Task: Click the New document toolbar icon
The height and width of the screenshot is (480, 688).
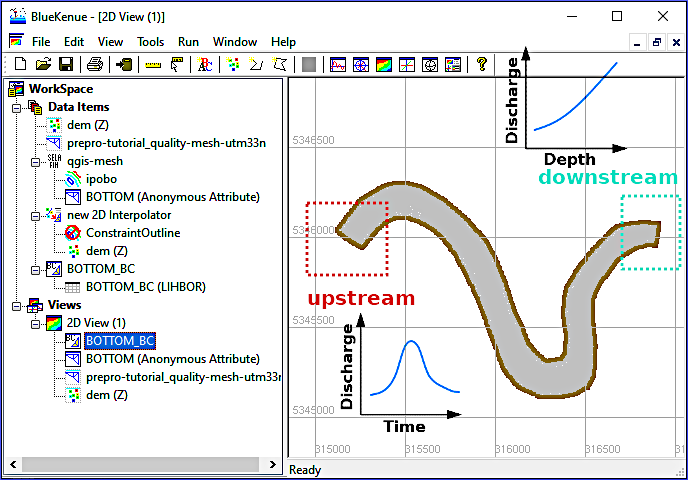Action: click(20, 64)
